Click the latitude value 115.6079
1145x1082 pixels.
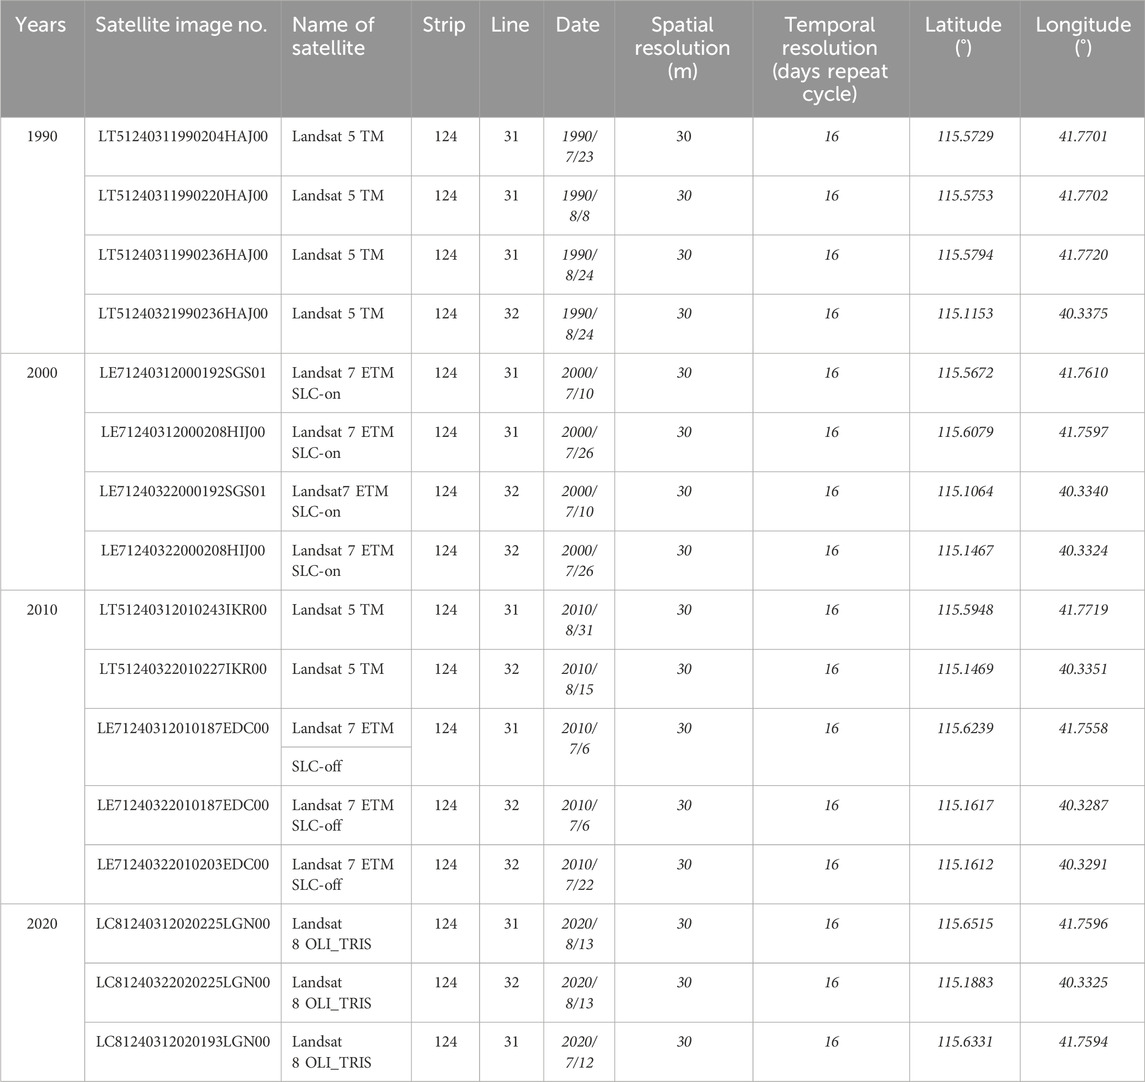coord(965,432)
